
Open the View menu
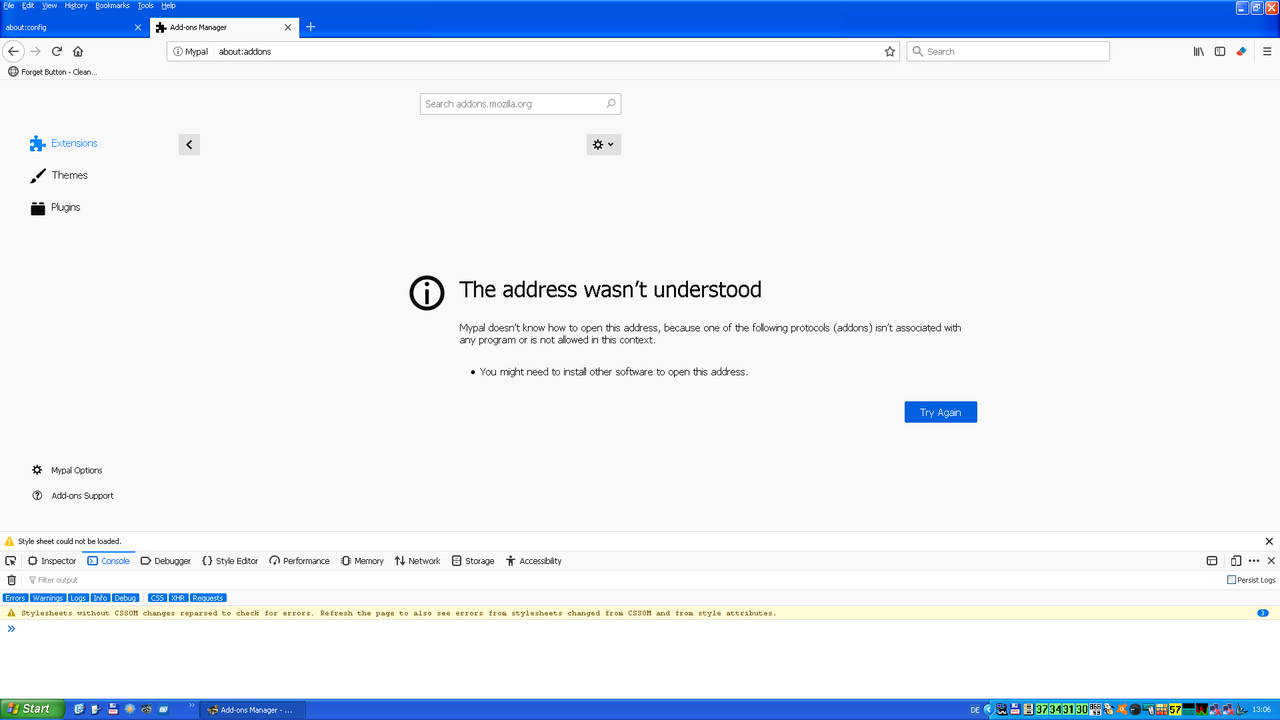49,6
